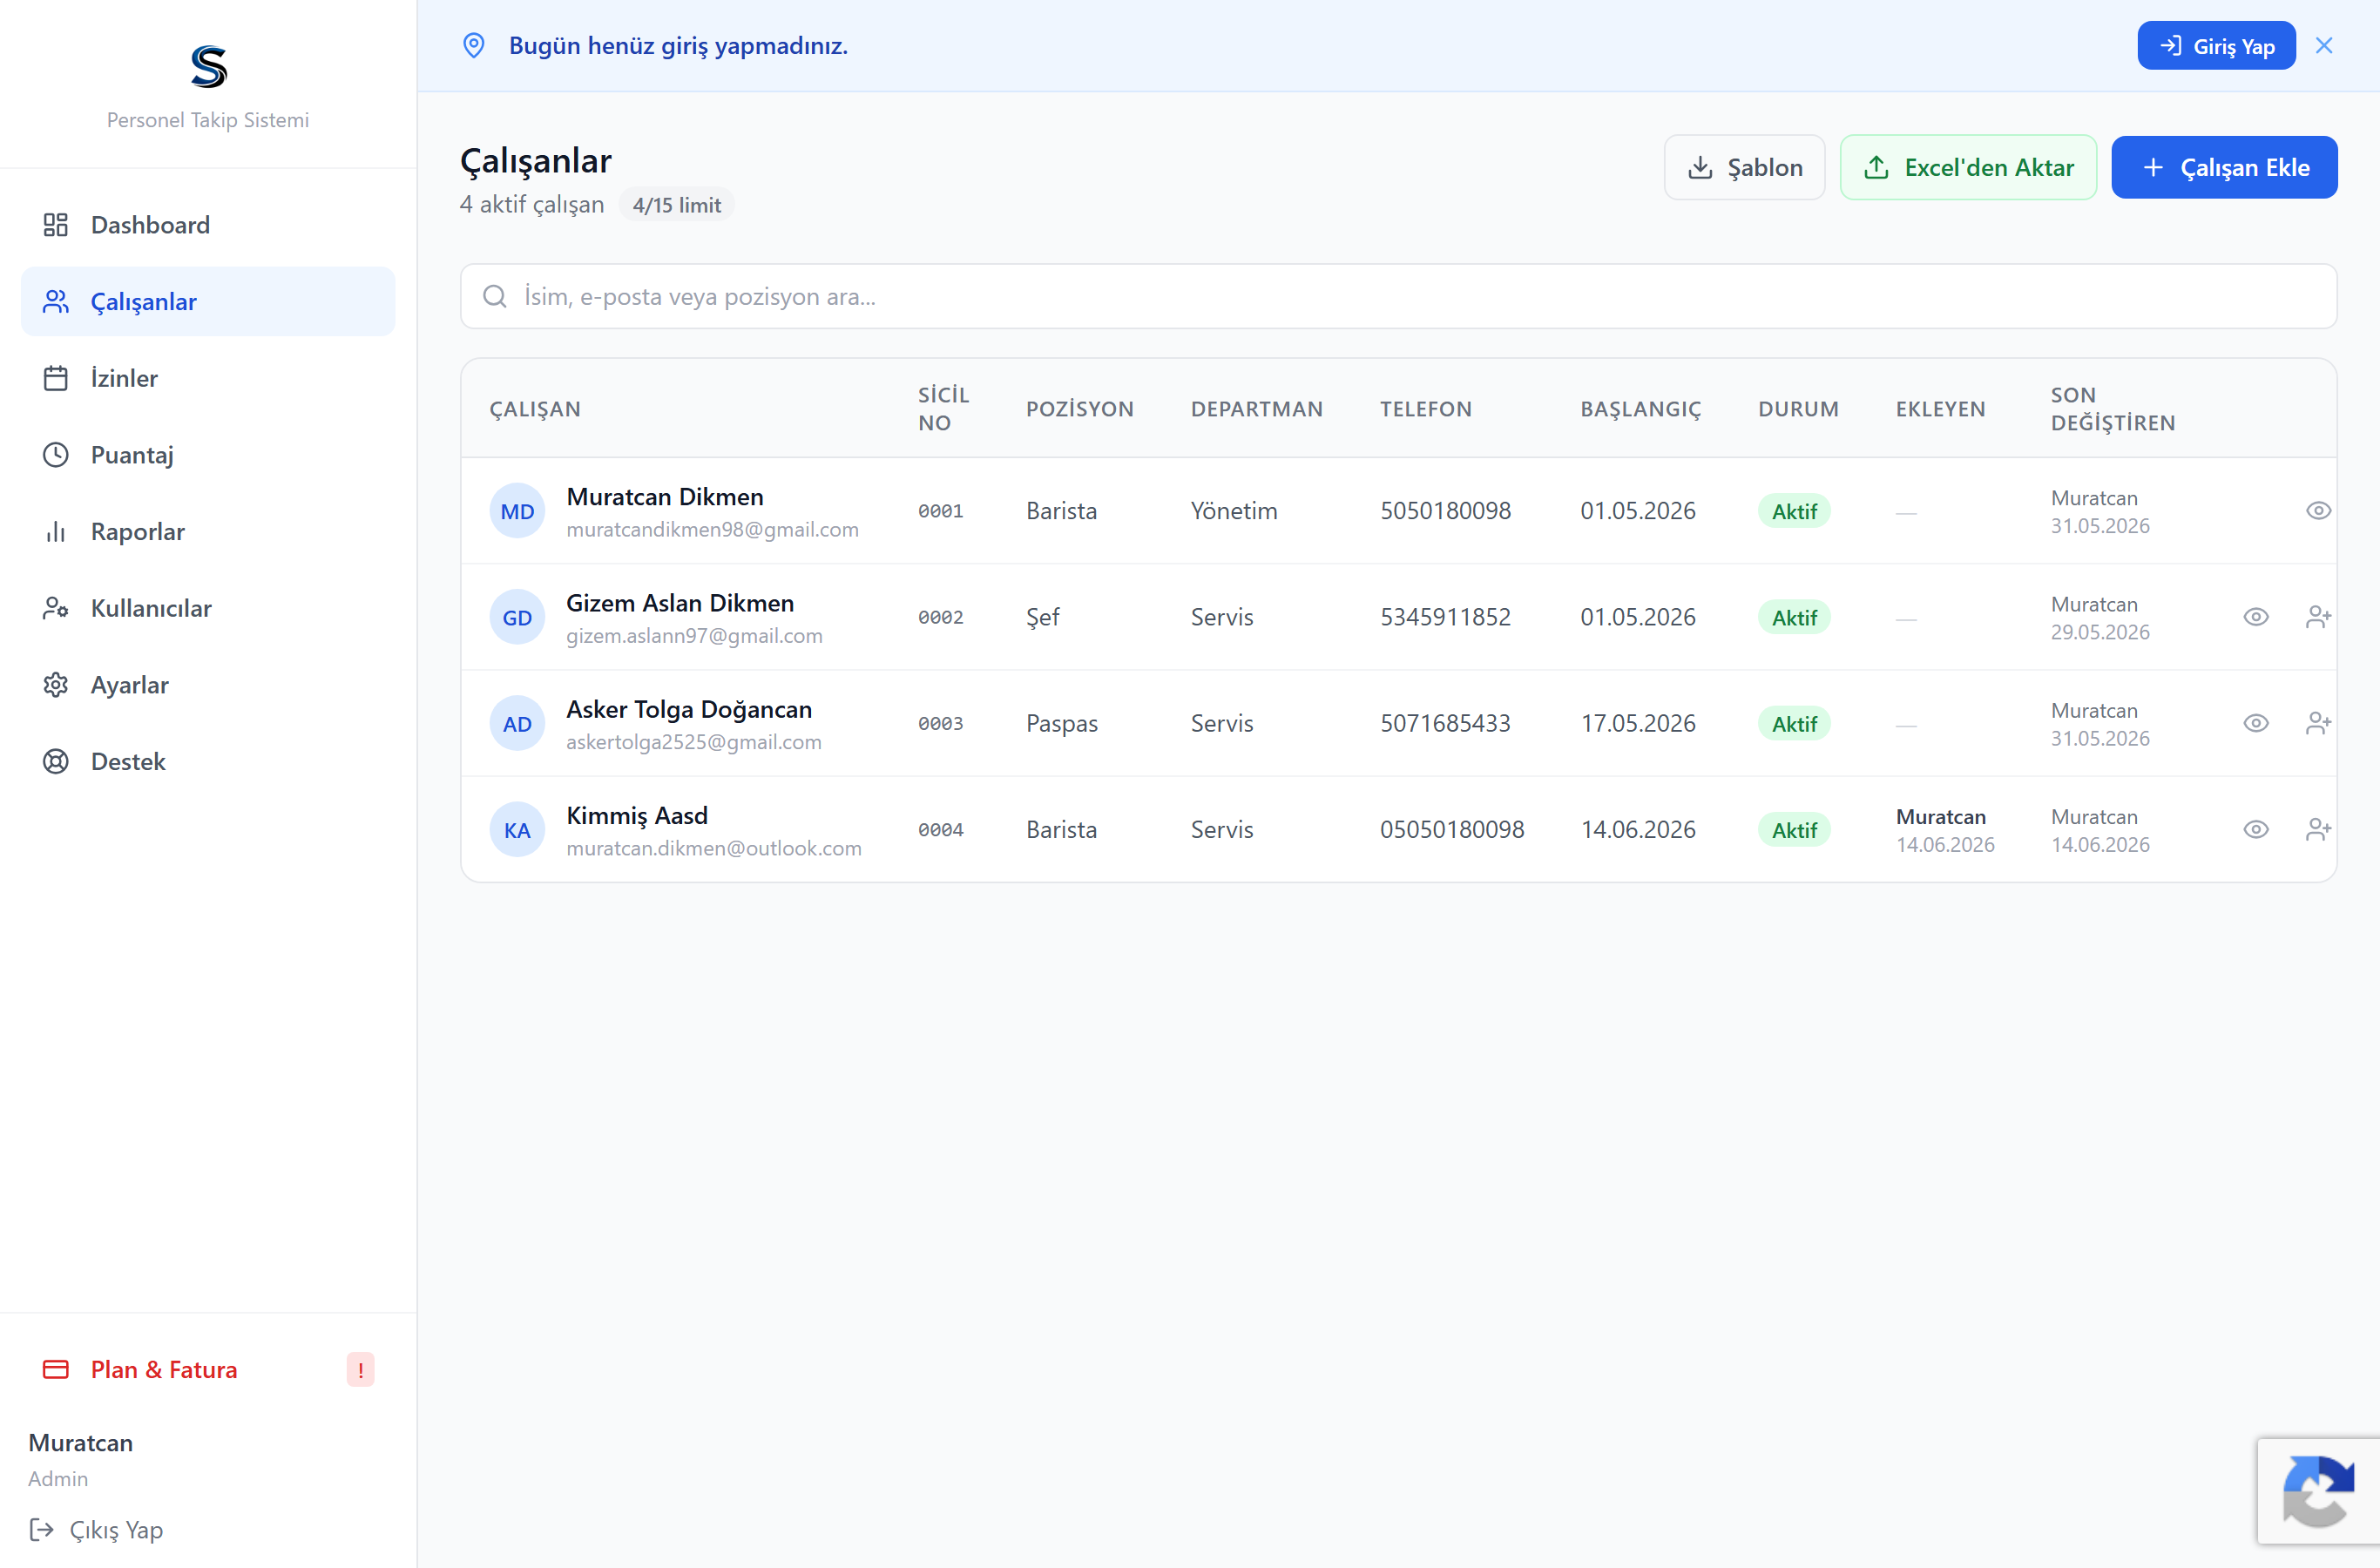Click the reCAPTCHA badge
Screen dimensions: 2380x1568
tap(2318, 1491)
